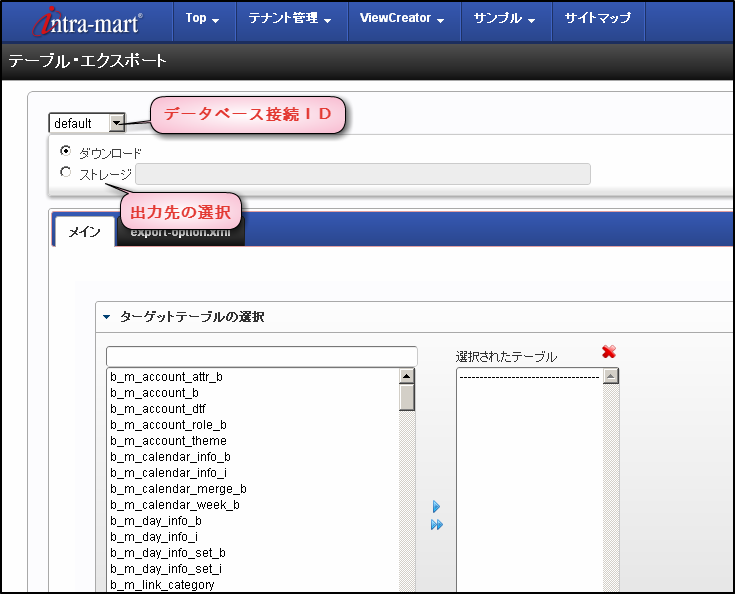
Task: Open the ViewCreator menu
Action: point(402,19)
